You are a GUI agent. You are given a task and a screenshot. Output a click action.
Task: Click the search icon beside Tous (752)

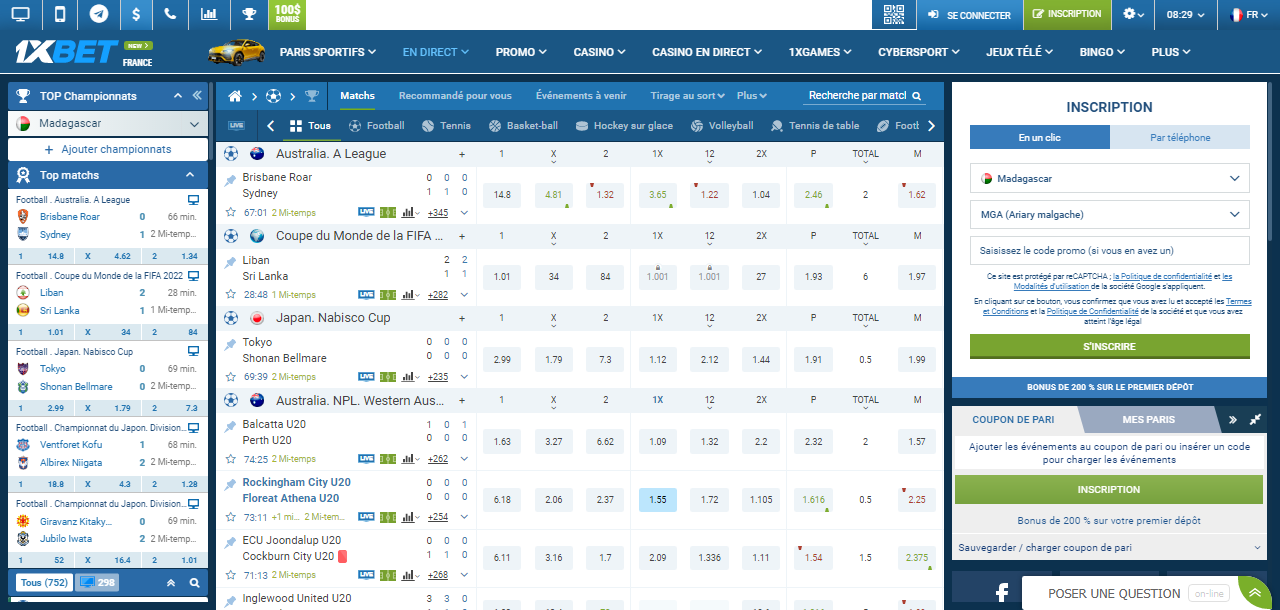[195, 583]
